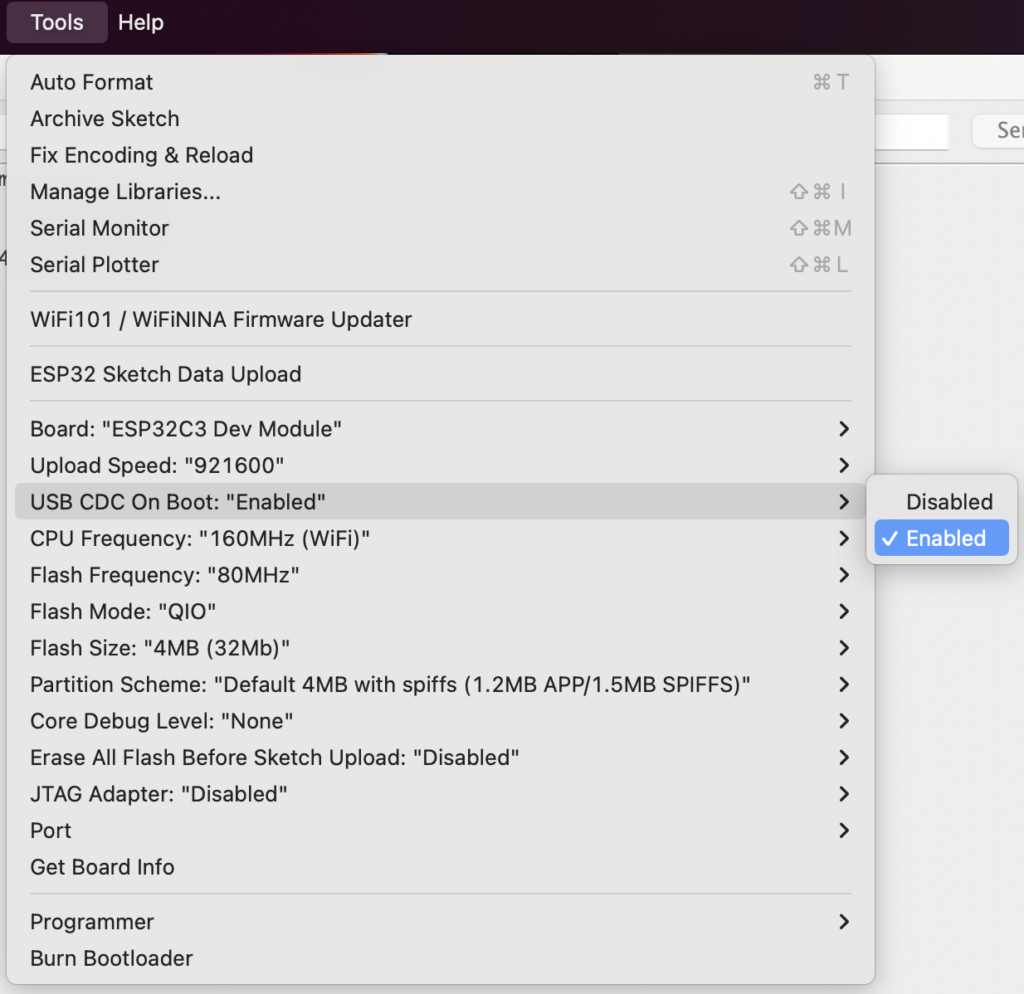Expand the Port submenu

coord(440,831)
